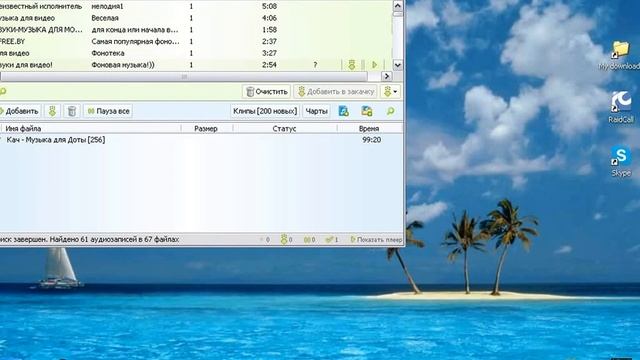Viewport: 640px width, 360px height.
Task: Click search magnifier icon left of Очистить row
Action: 2,91
